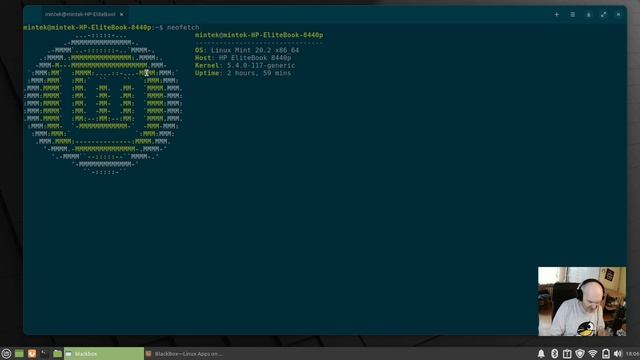Image resolution: width=640 pixels, height=360 pixels.
Task: Select the mintek@mintek-HP-EliteBook terminal tab
Action: click(80, 14)
